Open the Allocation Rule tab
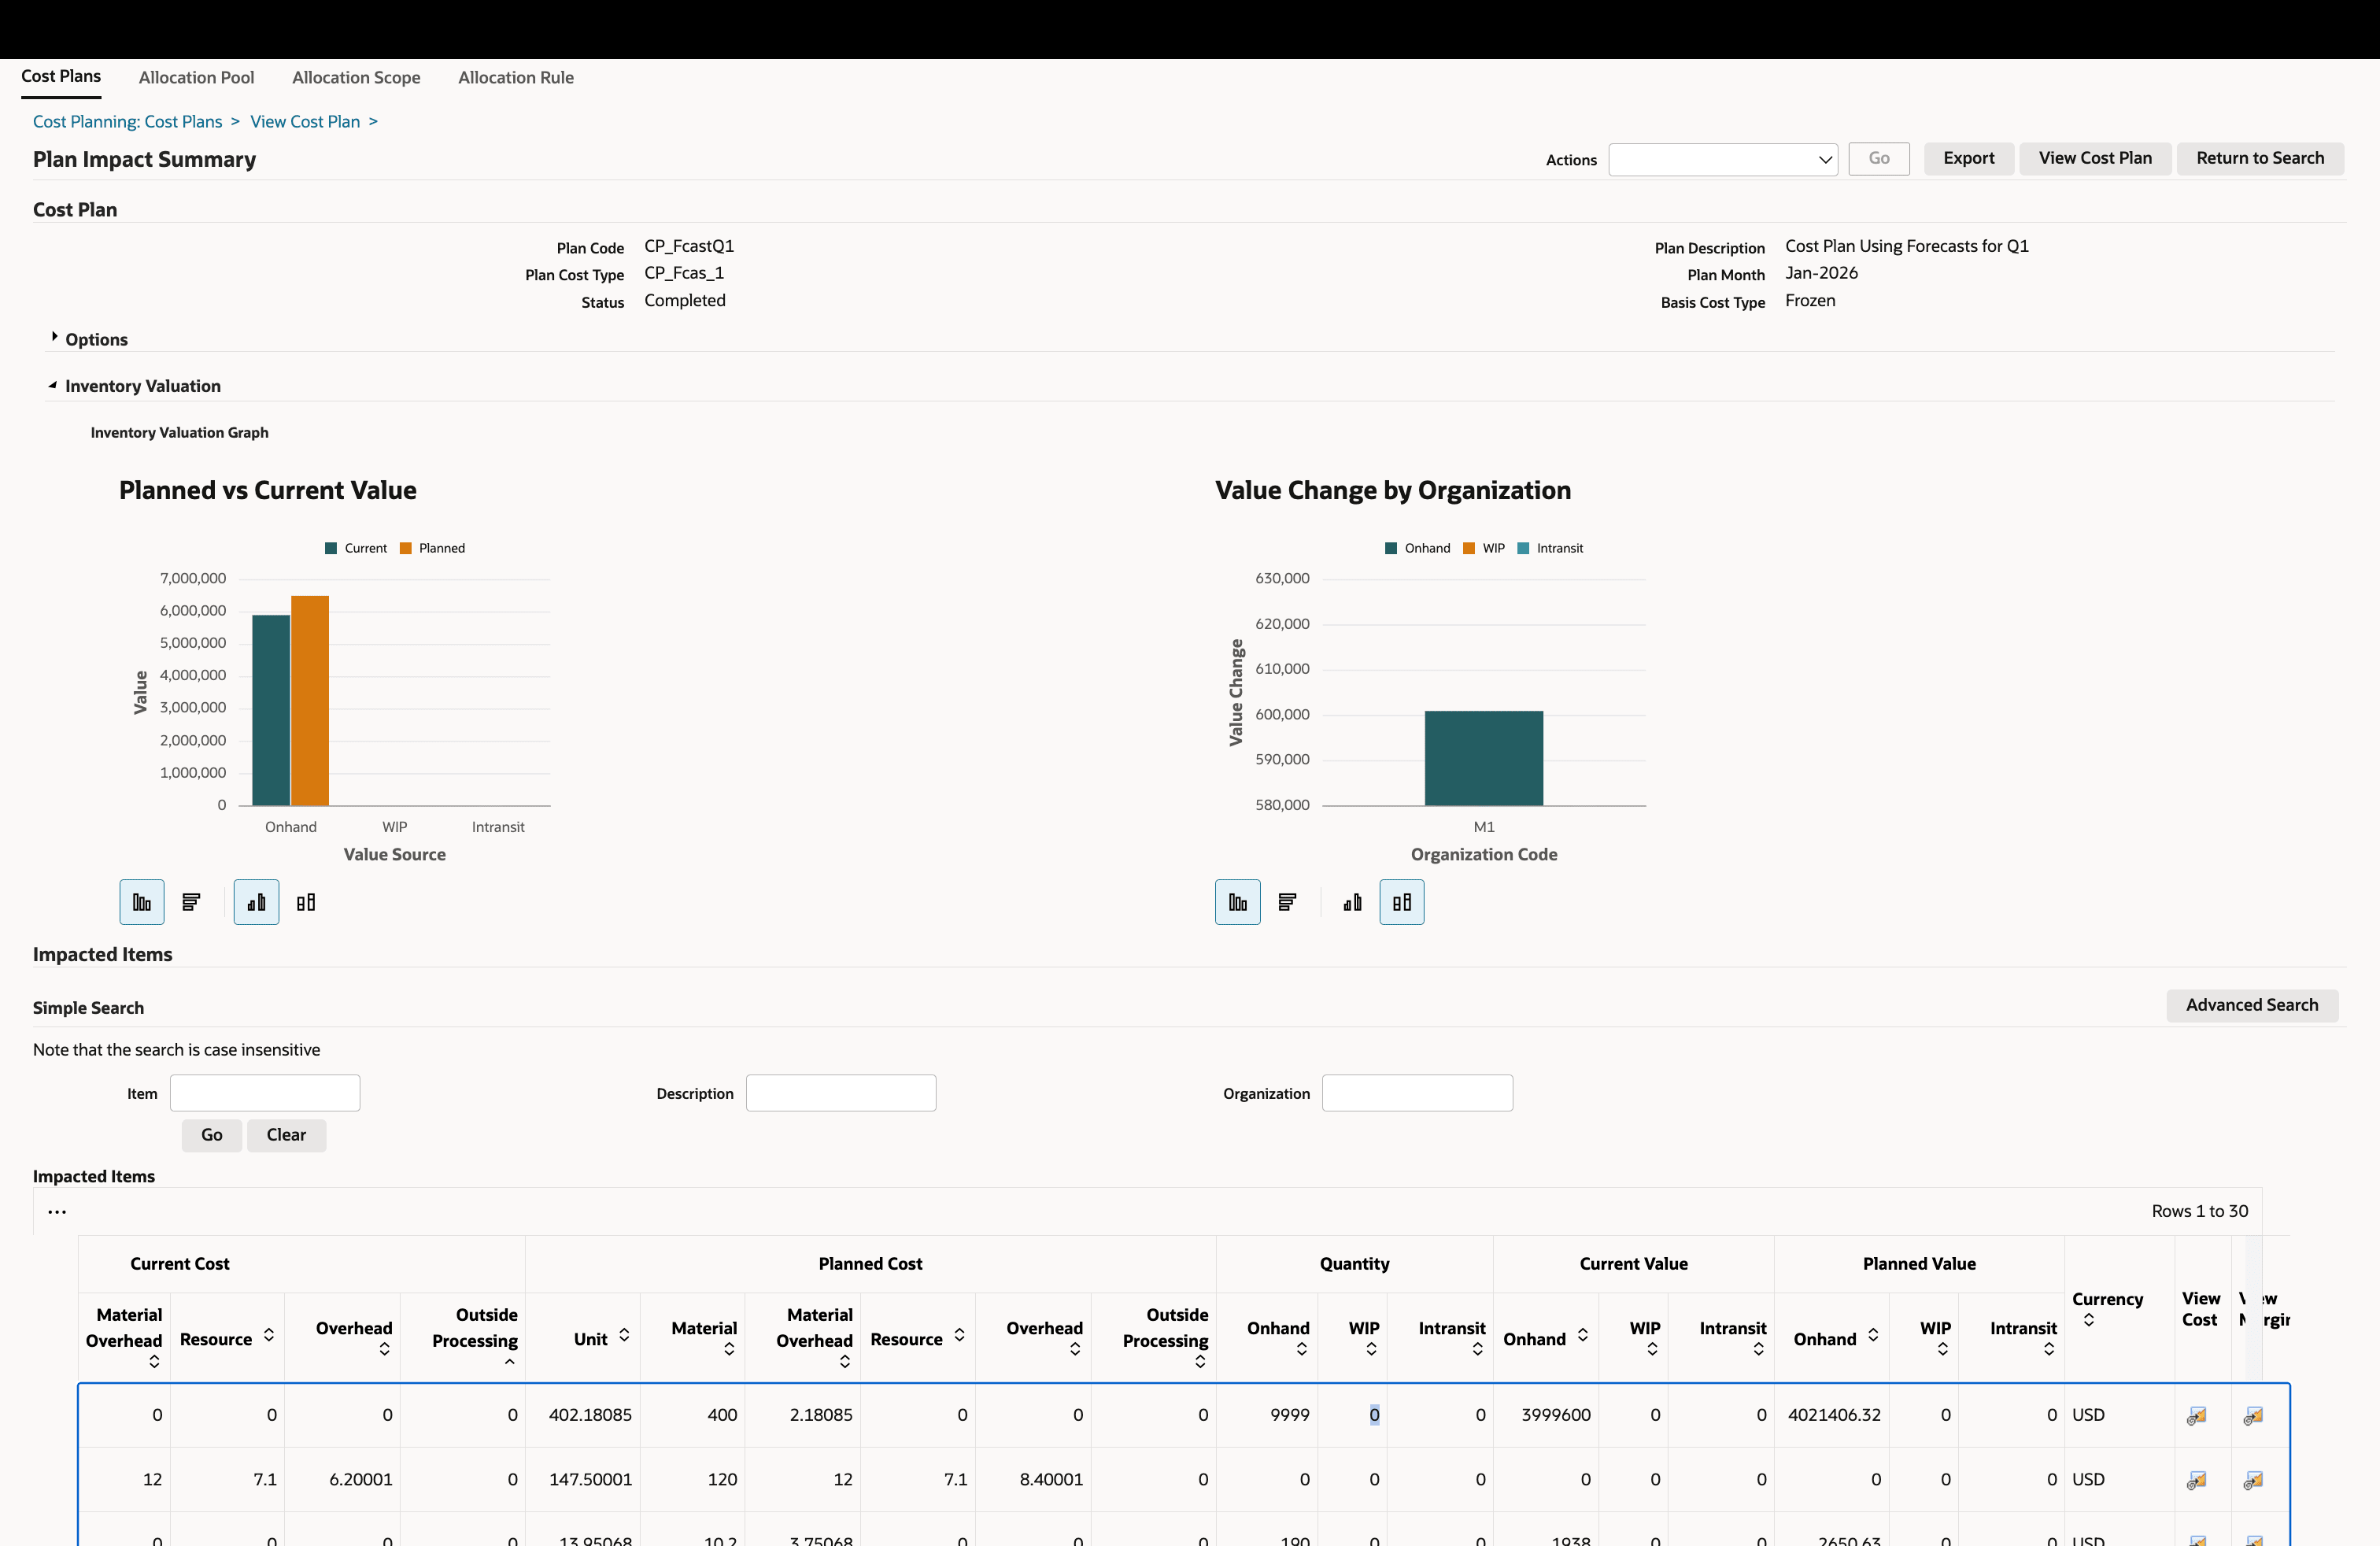The height and width of the screenshot is (1546, 2380). click(515, 77)
